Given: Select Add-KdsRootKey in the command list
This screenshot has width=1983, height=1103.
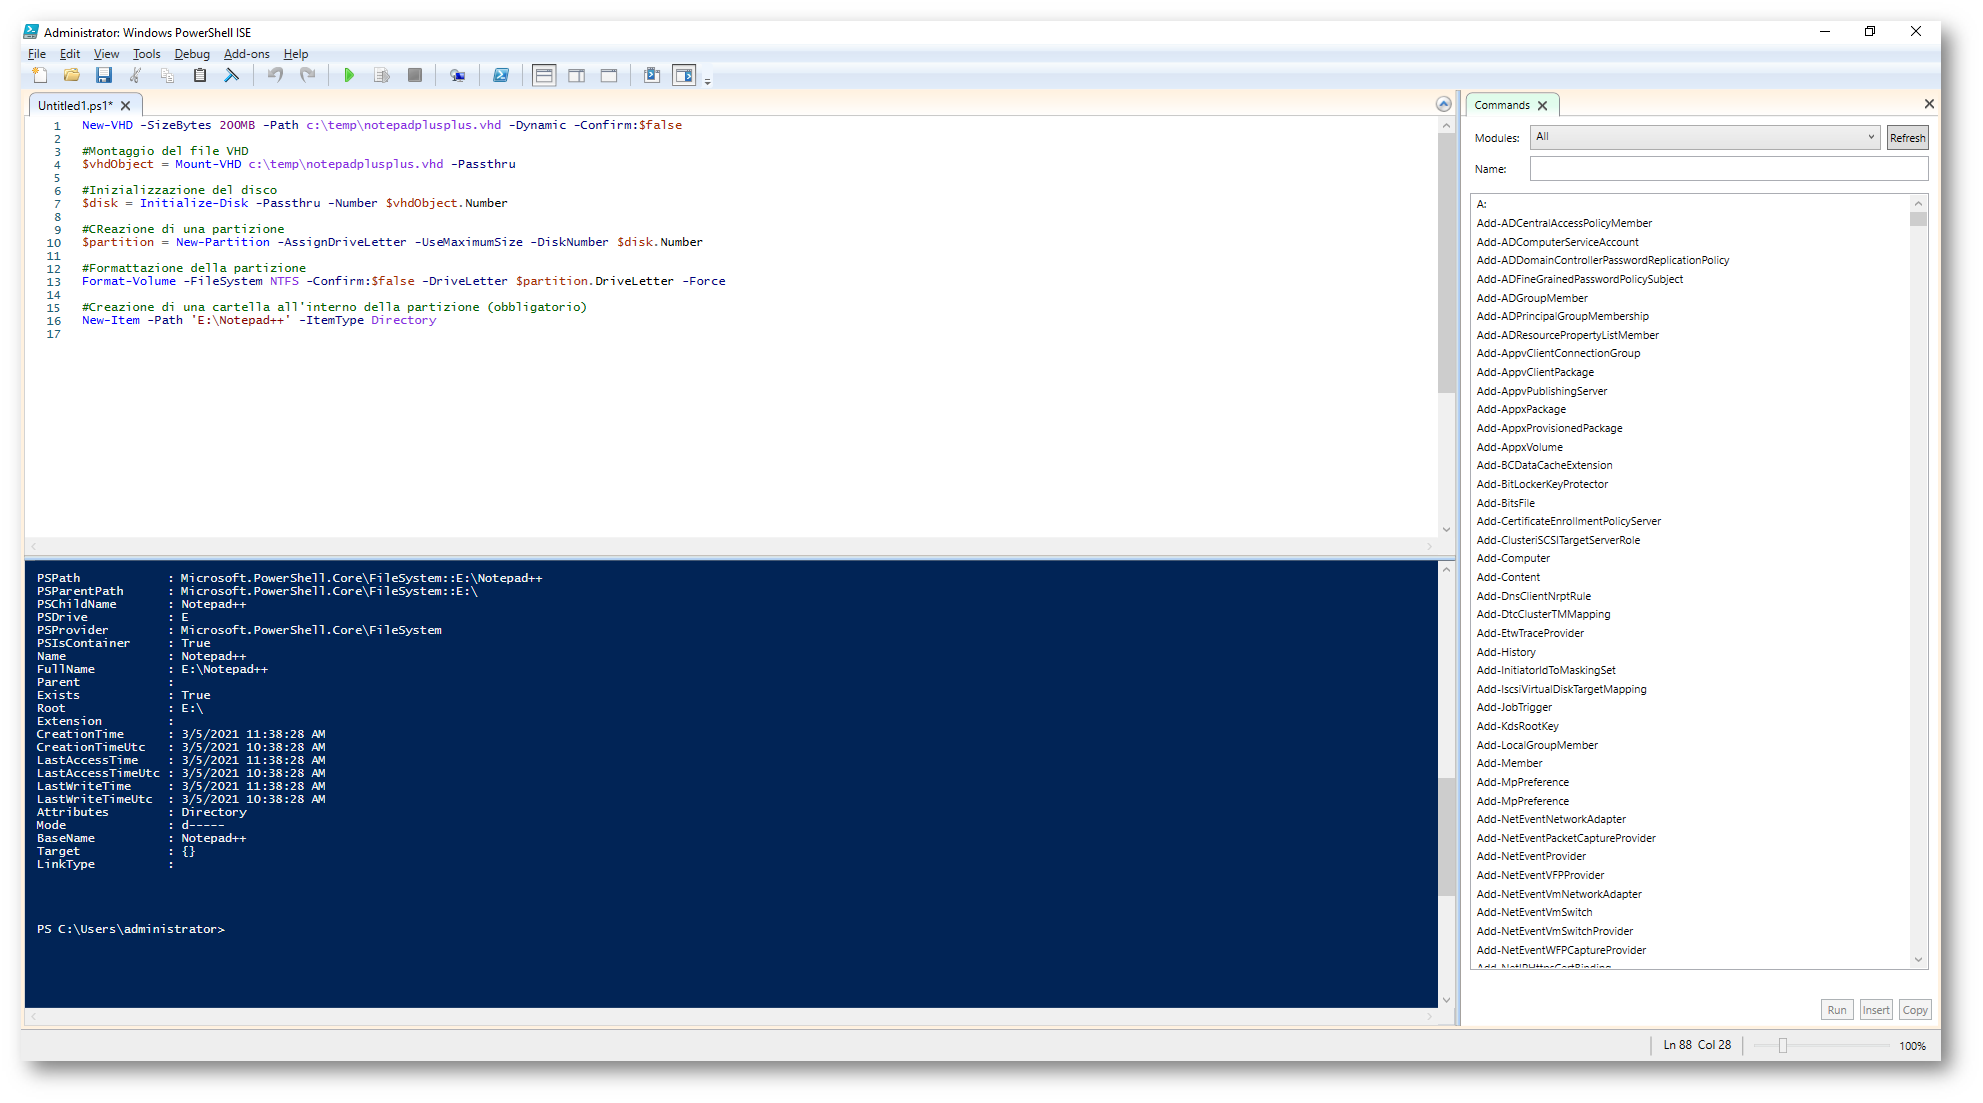Looking at the screenshot, I should (1517, 727).
